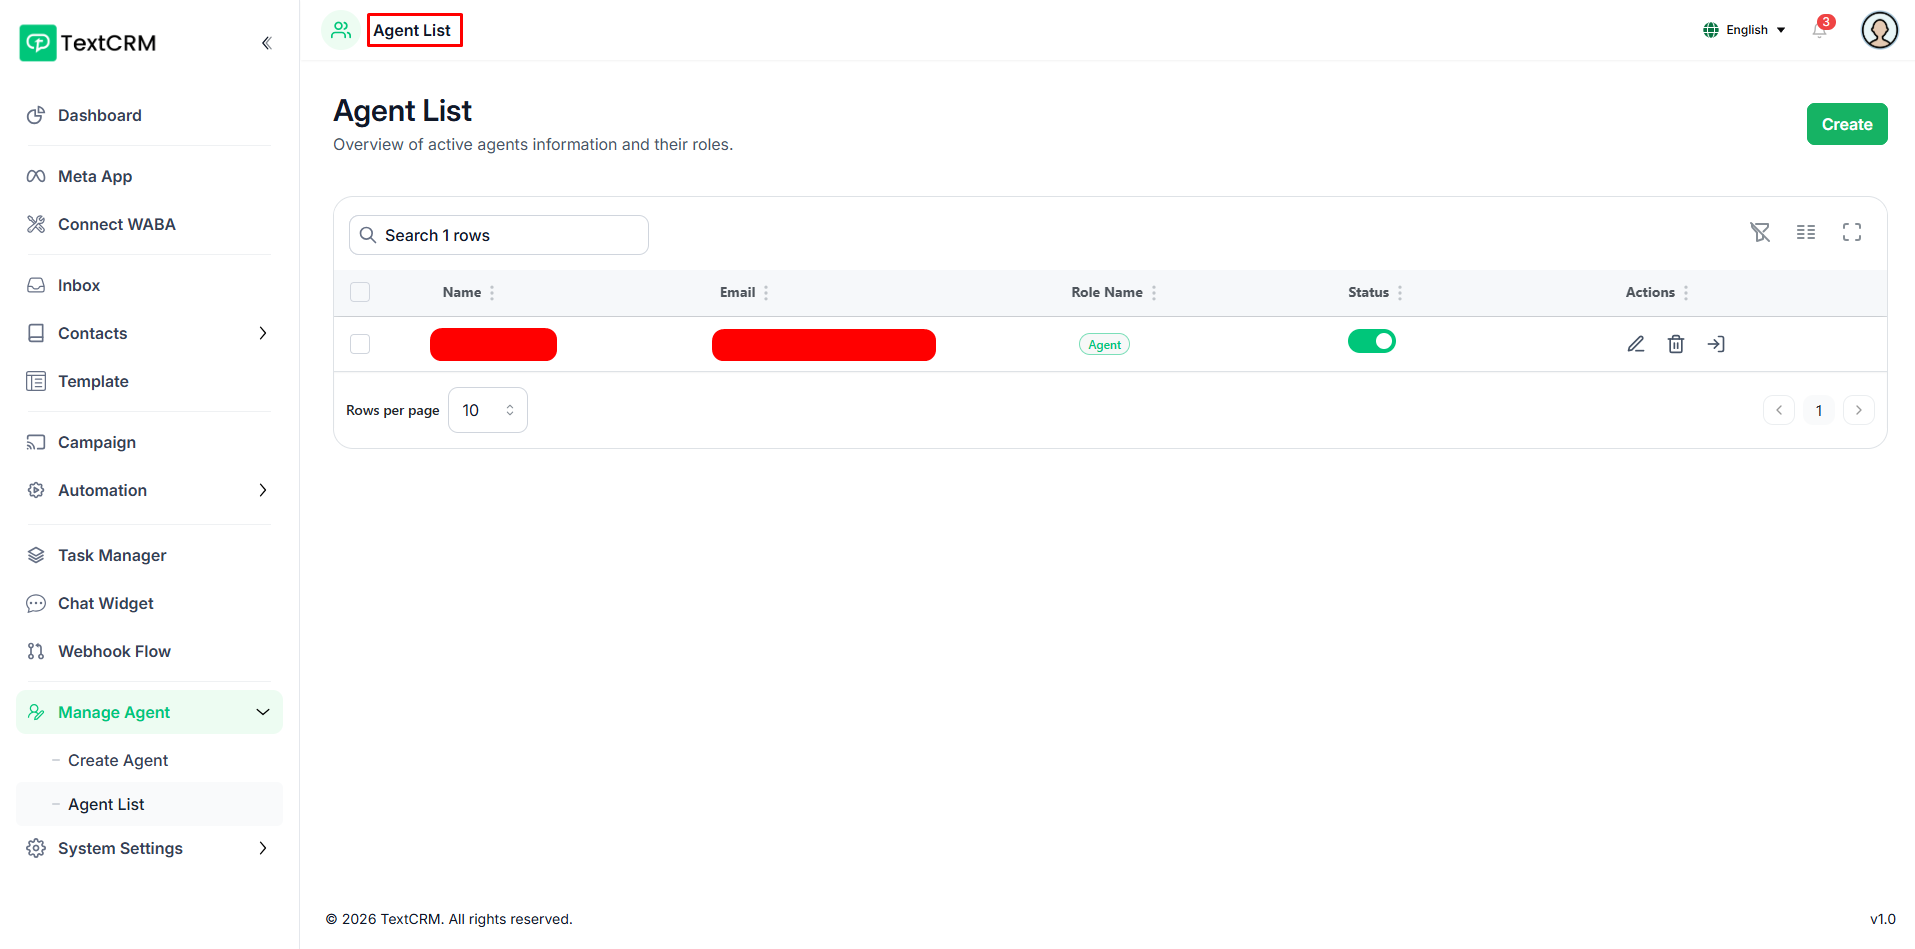1915x949 pixels.
Task: Clear table filters with the filter icon
Action: coord(1760,232)
